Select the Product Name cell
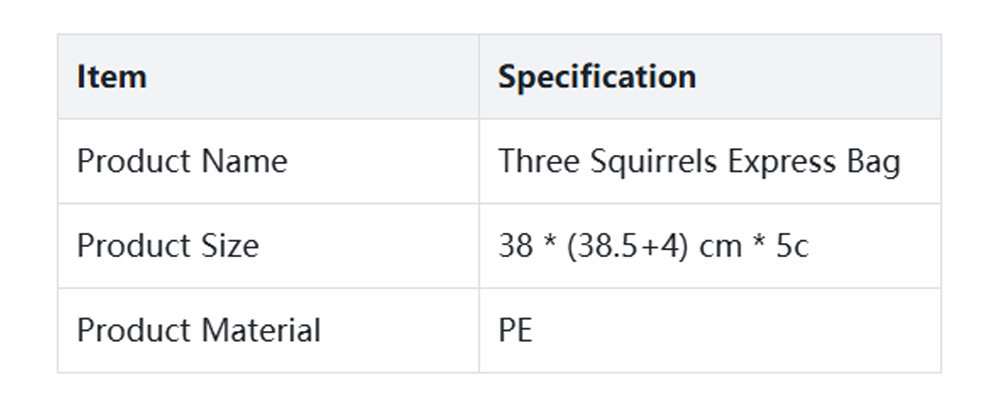Image resolution: width=1000 pixels, height=408 pixels. (x=182, y=161)
